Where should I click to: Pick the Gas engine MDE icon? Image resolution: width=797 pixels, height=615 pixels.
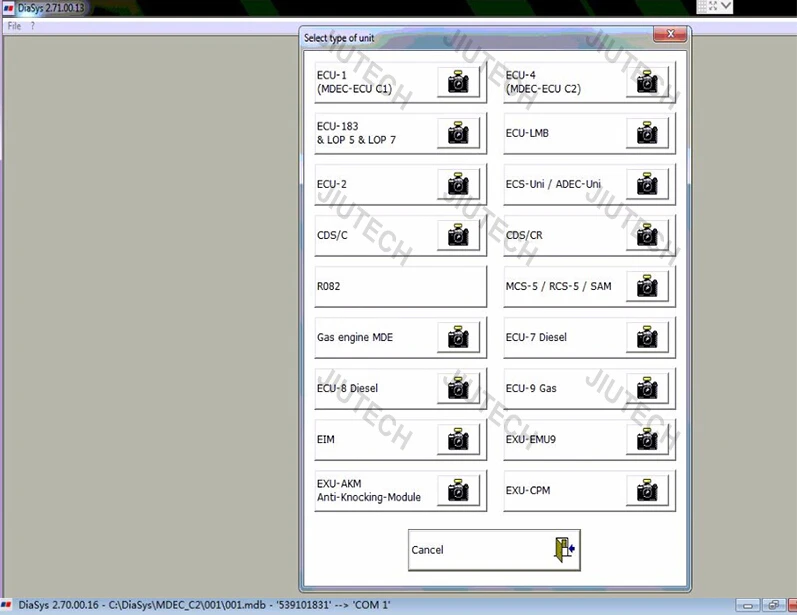458,338
